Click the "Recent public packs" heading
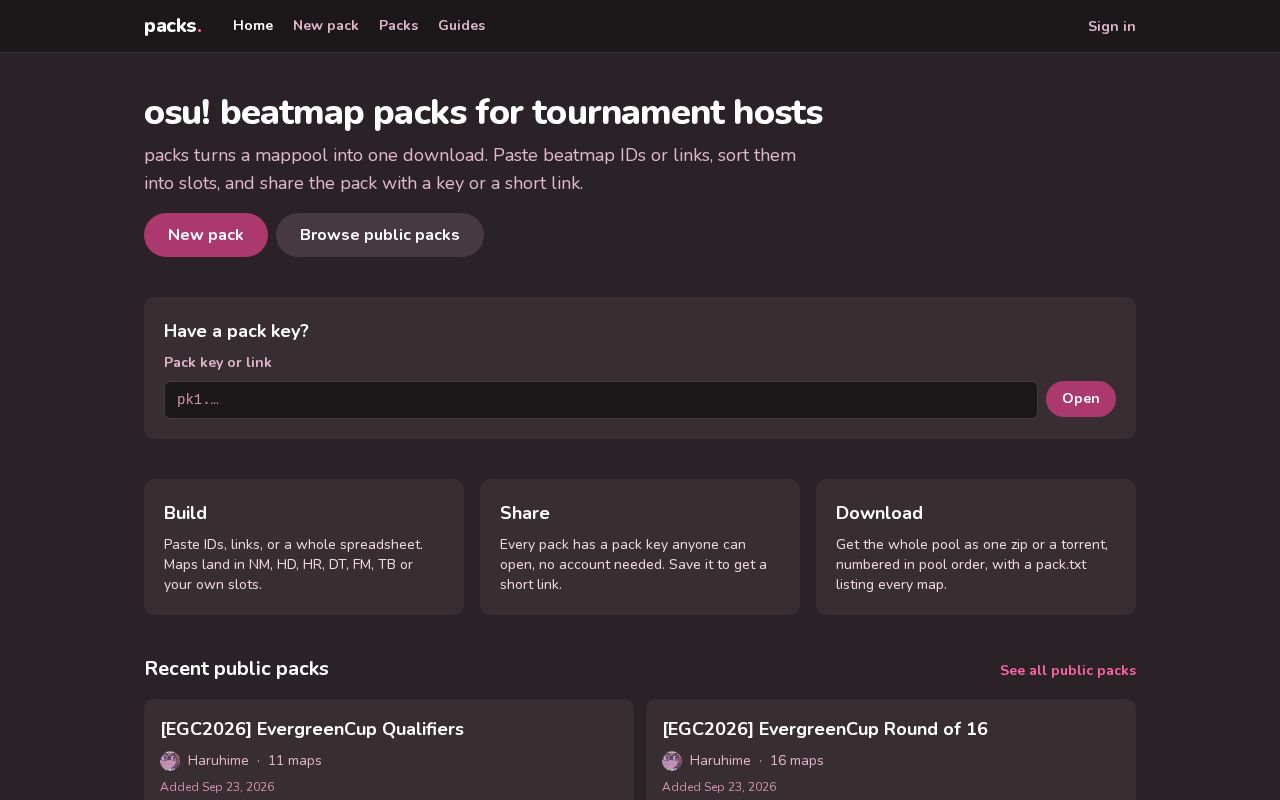Viewport: 1280px width, 800px height. (236, 669)
